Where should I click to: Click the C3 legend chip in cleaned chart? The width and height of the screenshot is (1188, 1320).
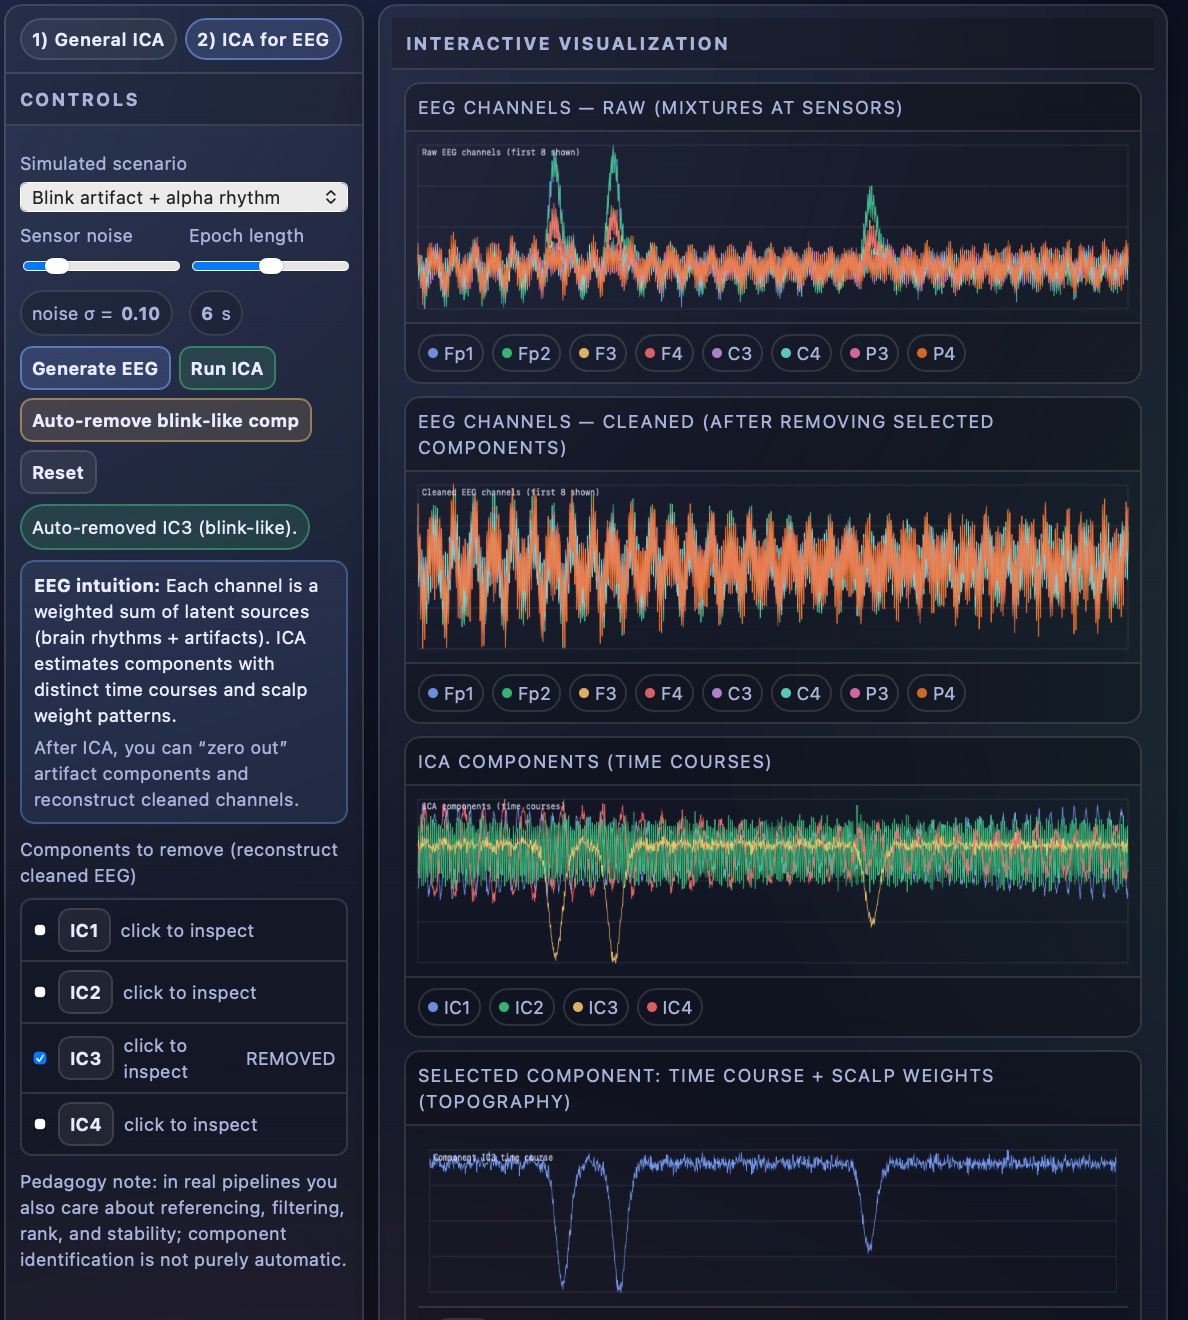click(731, 694)
